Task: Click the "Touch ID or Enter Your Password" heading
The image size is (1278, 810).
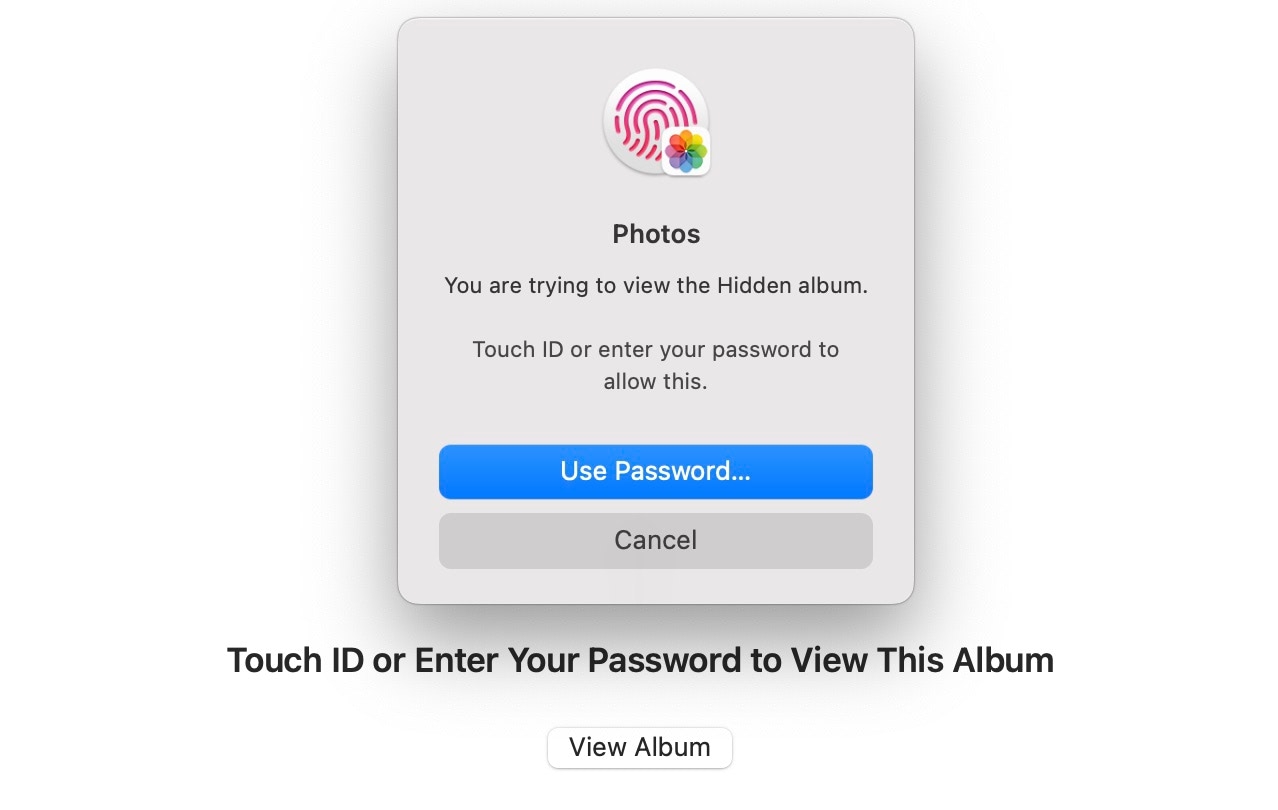Action: [640, 661]
